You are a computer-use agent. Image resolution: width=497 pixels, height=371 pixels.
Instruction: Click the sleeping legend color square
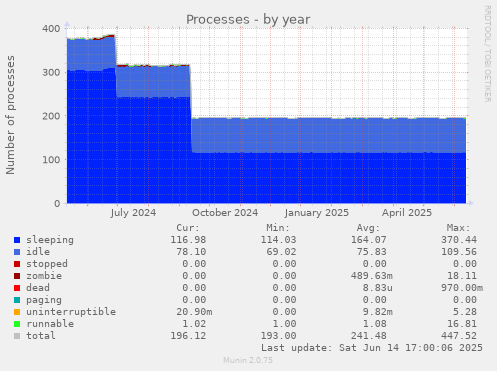(x=17, y=240)
